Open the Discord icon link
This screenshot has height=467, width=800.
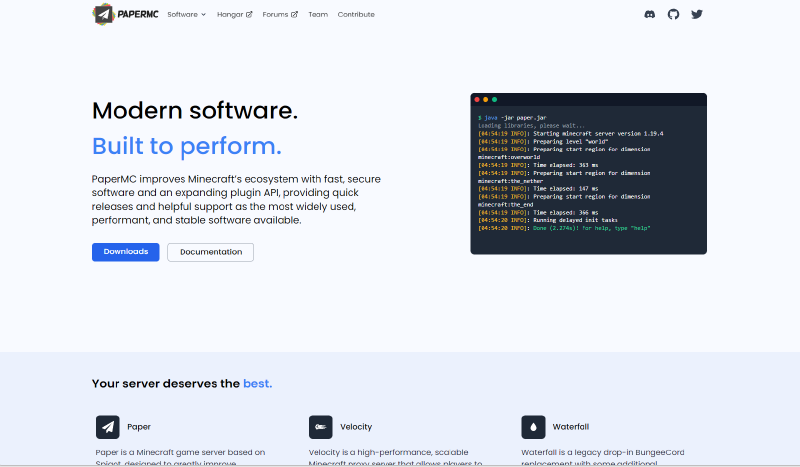651,14
